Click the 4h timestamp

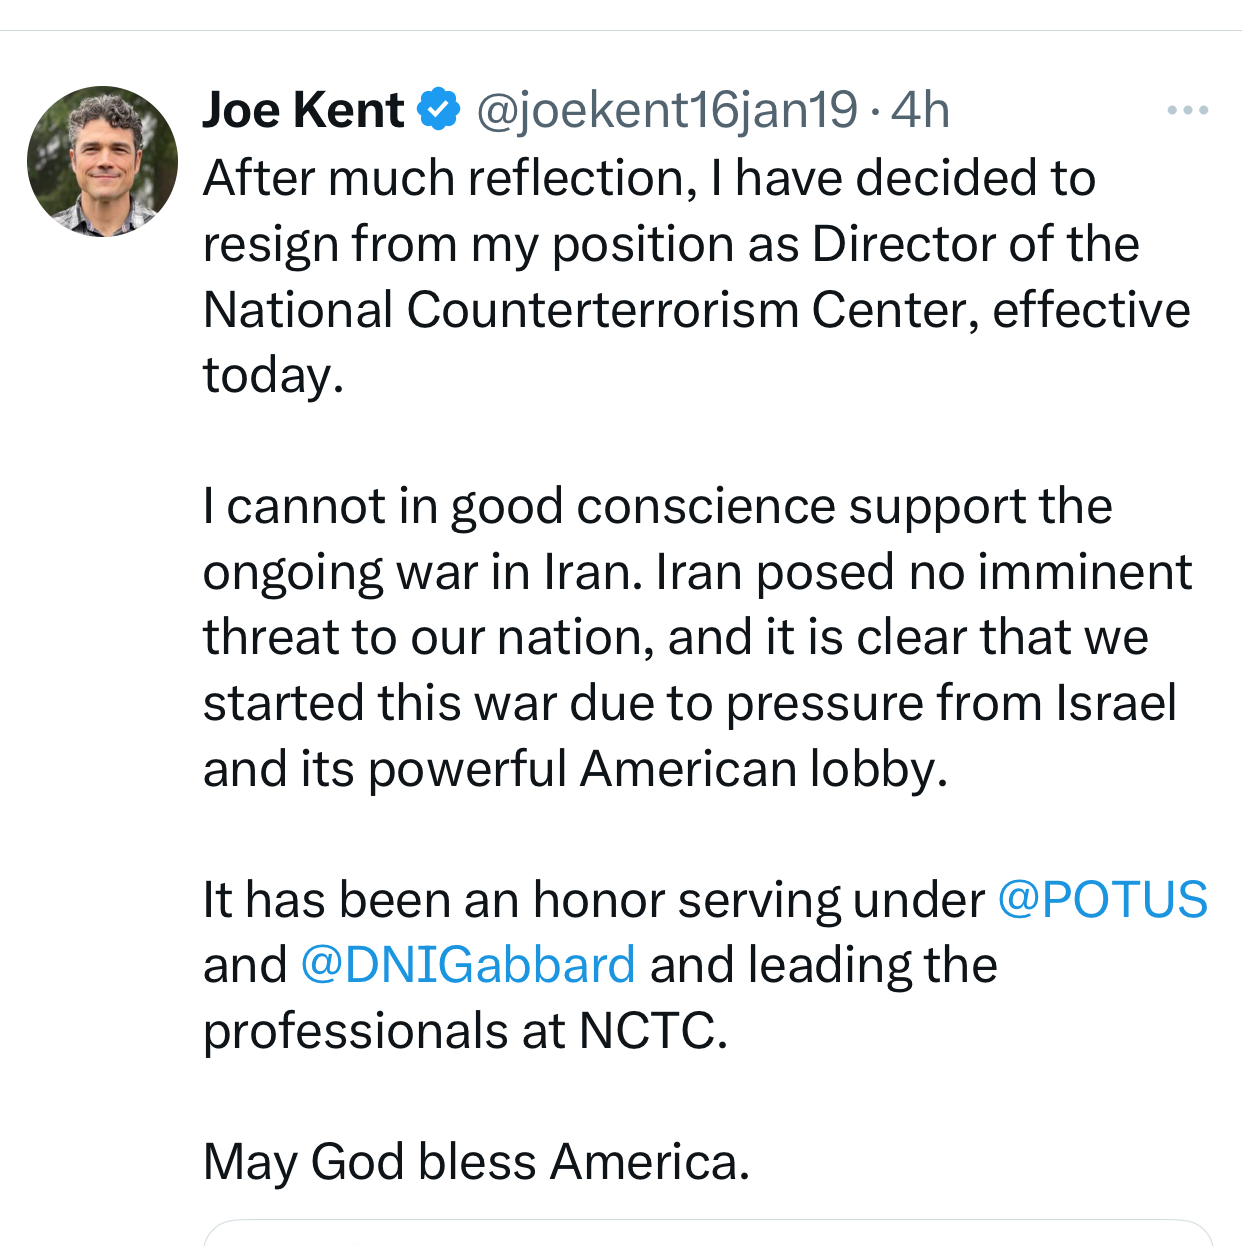tap(920, 109)
